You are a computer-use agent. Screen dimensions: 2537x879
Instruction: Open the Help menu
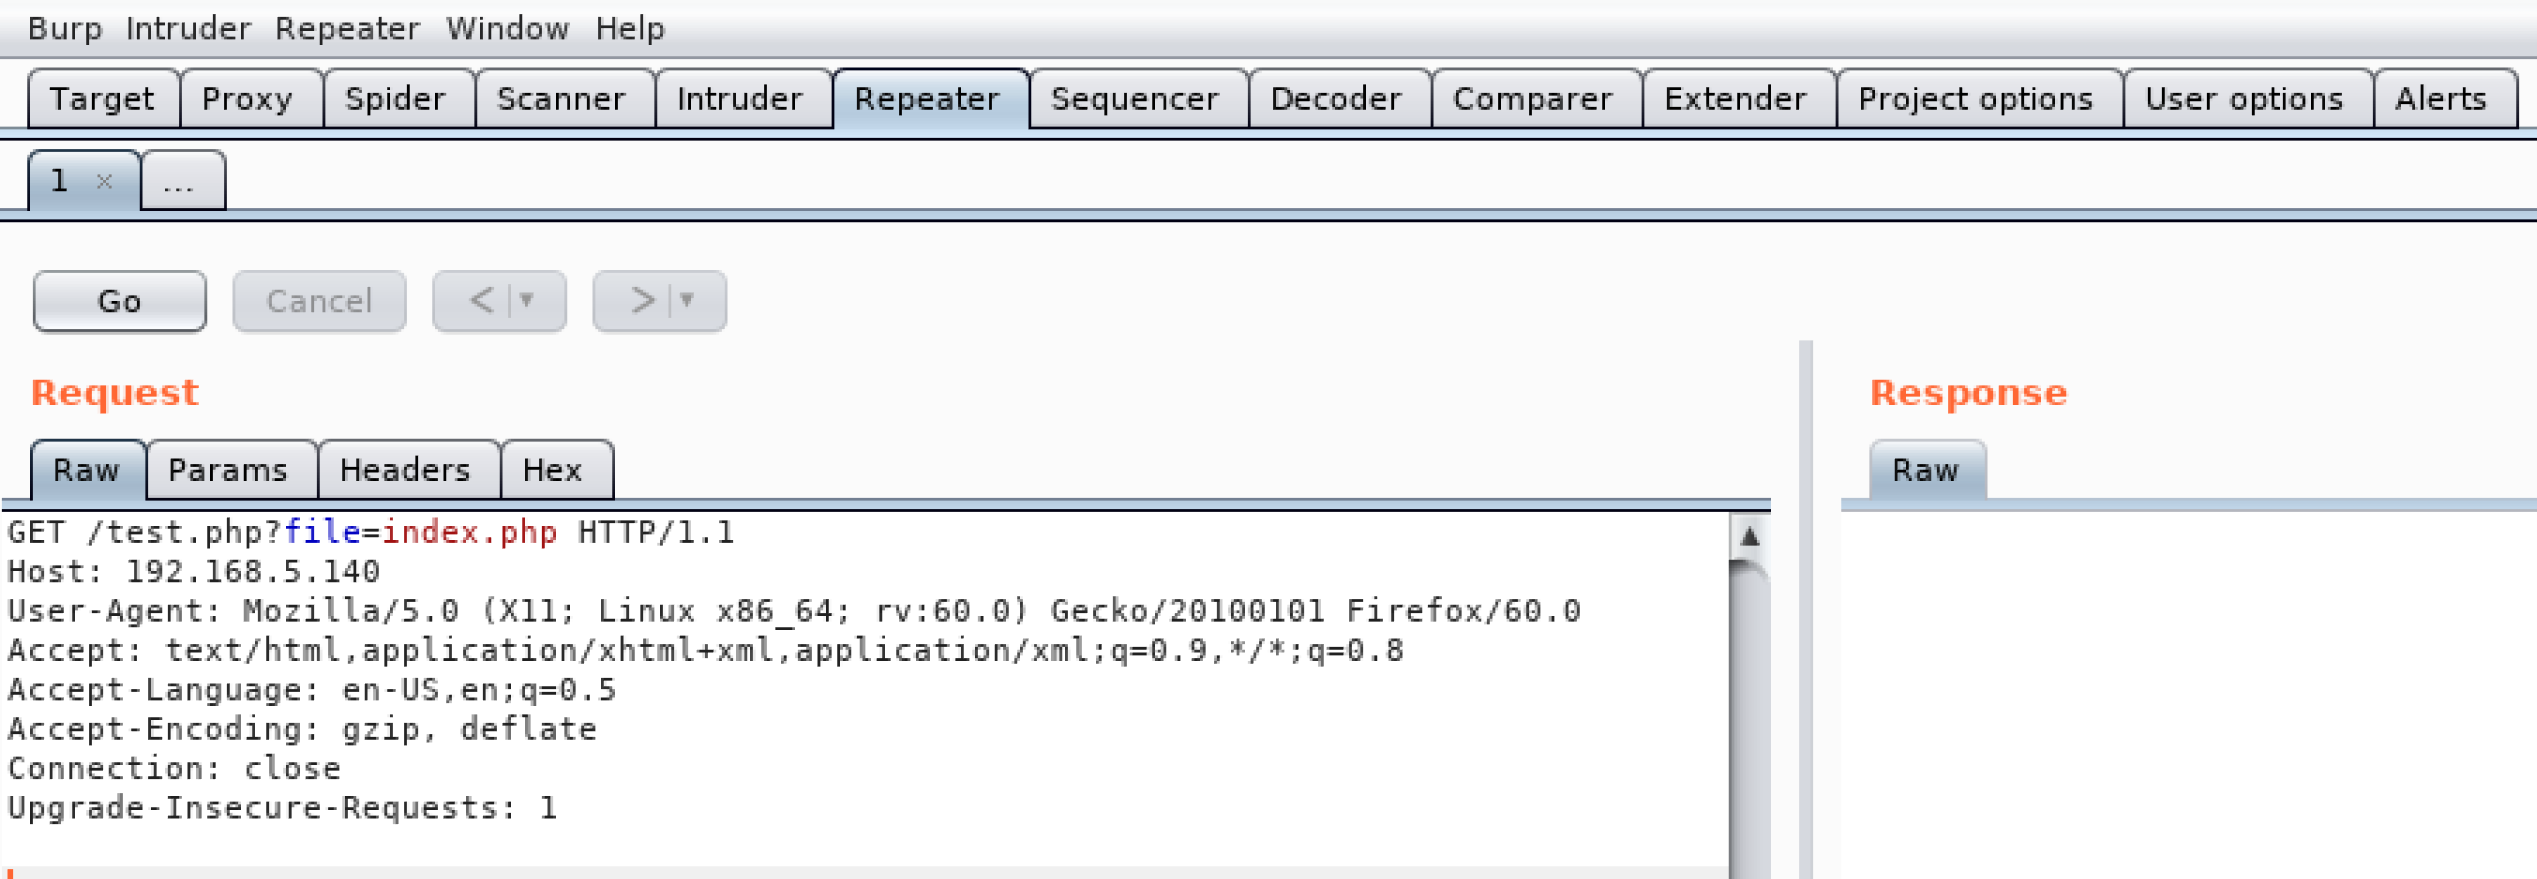point(629,29)
